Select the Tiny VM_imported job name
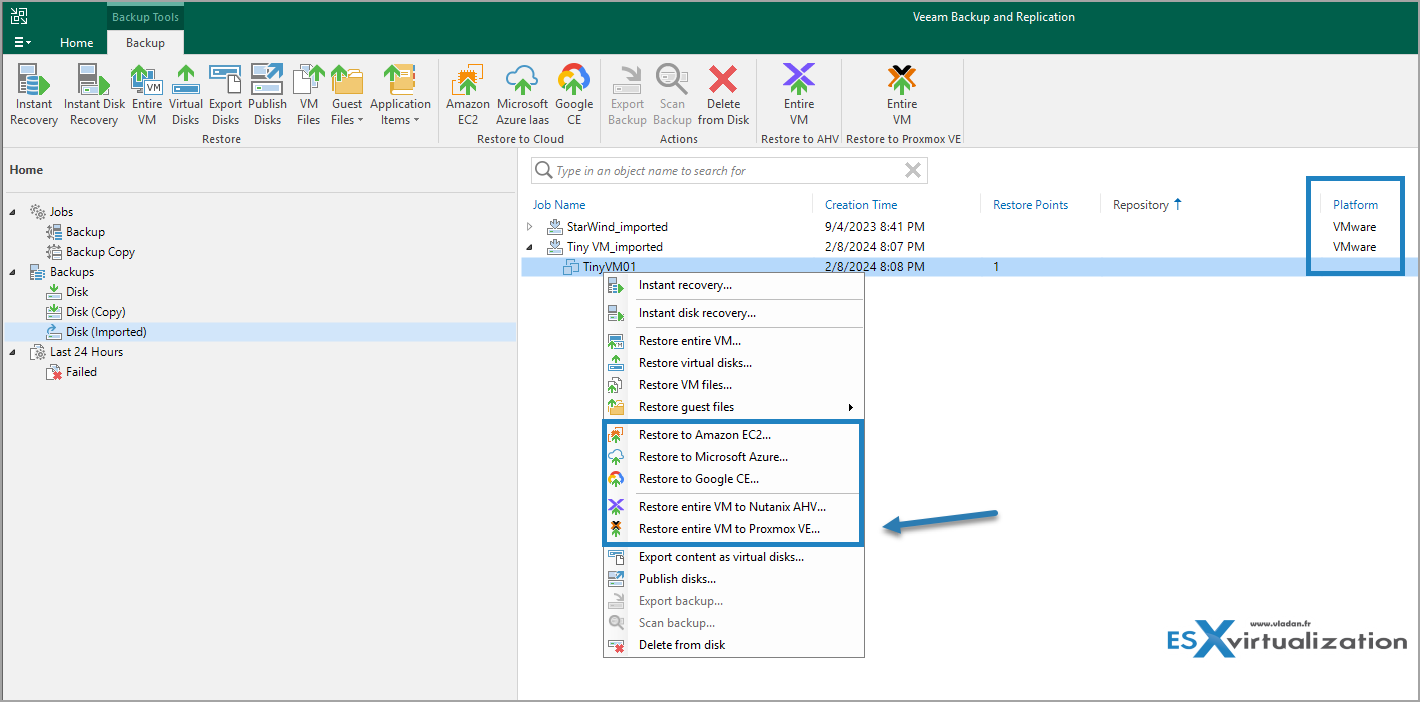1420x702 pixels. pyautogui.click(x=615, y=247)
